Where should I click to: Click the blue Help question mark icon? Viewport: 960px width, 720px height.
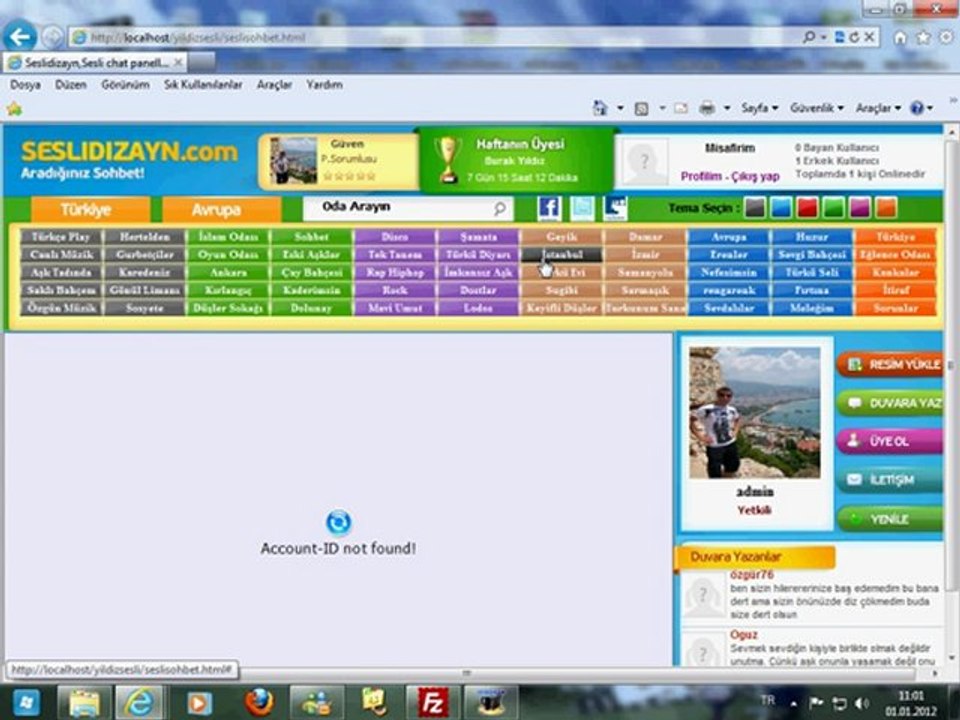pyautogui.click(x=917, y=108)
